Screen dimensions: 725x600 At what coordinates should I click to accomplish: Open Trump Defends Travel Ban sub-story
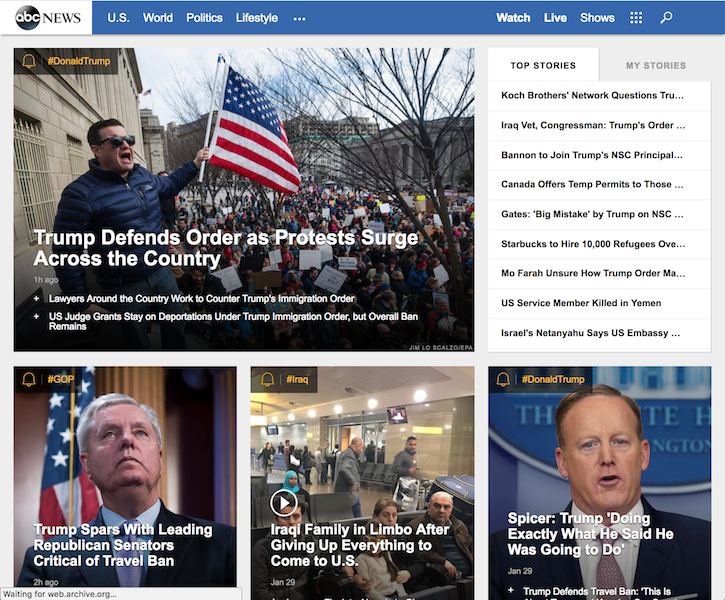[596, 593]
